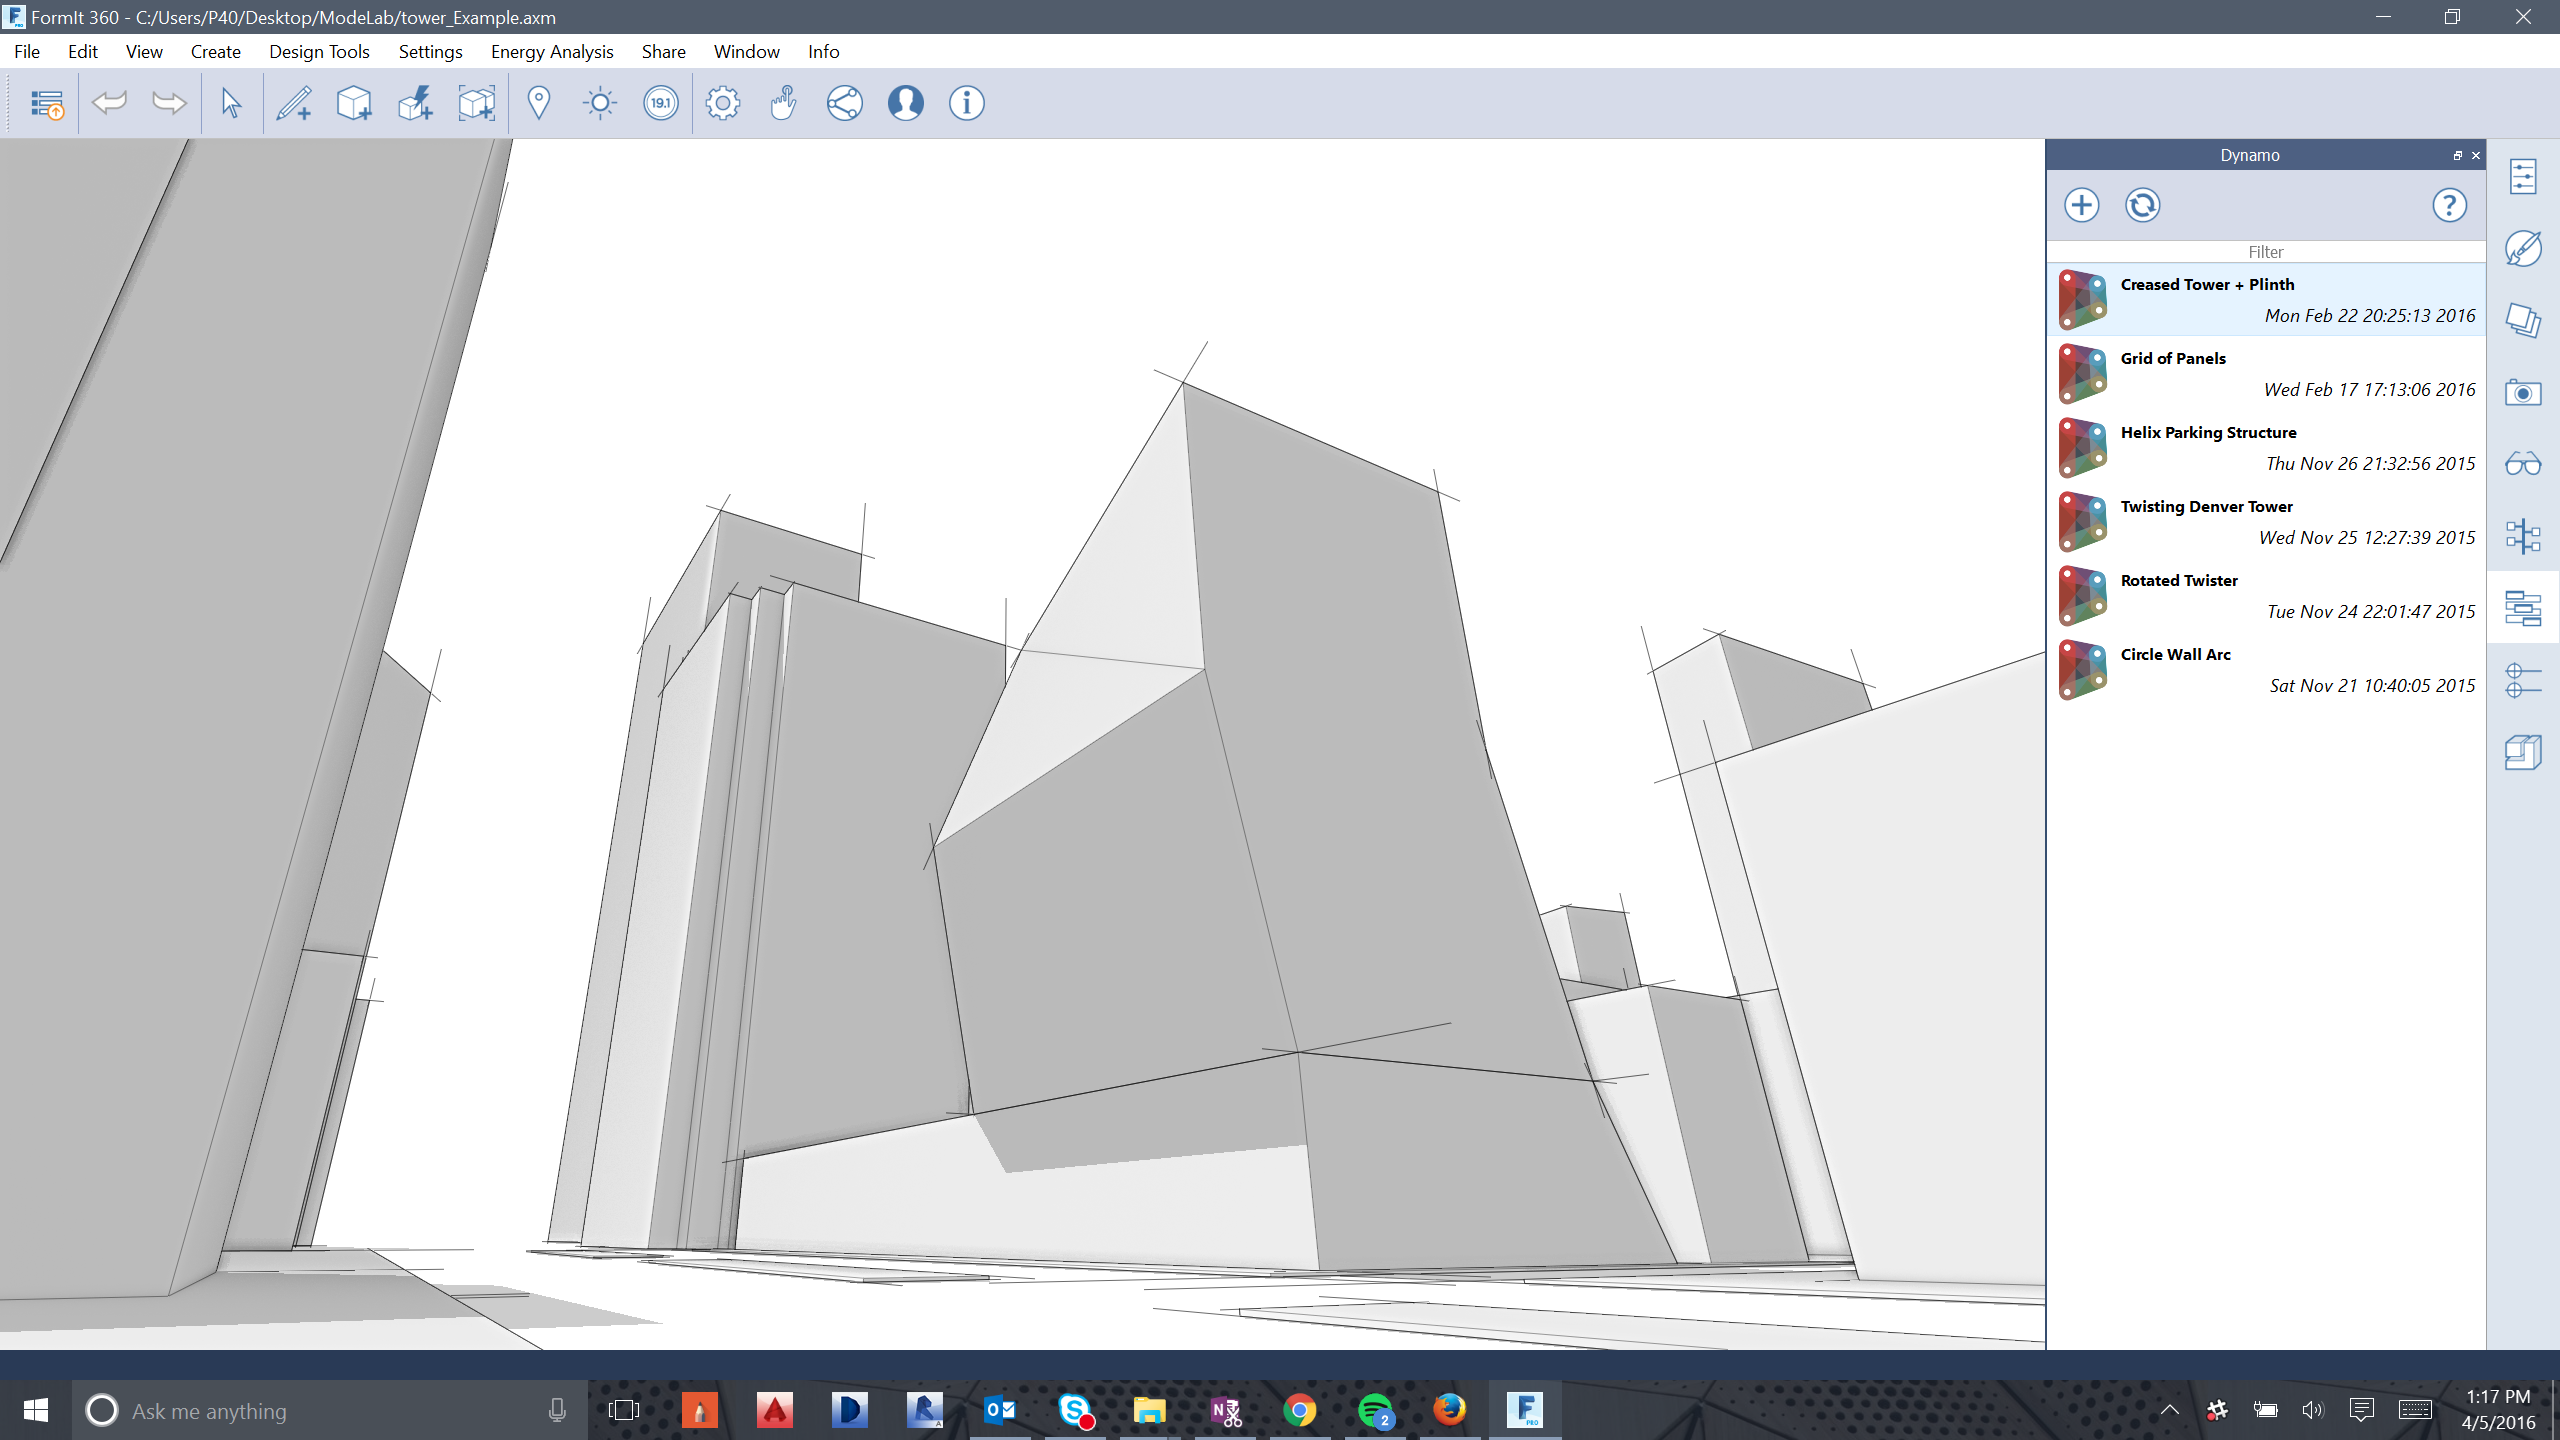The height and width of the screenshot is (1440, 2560).
Task: Open the Scenes camera palette icon
Action: 2523,393
